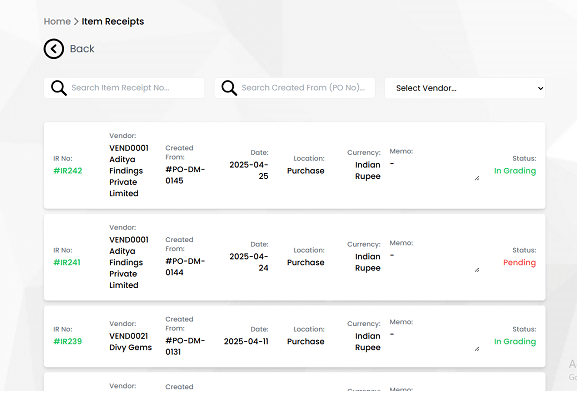Focus the Search Item Receipt No field
The height and width of the screenshot is (394, 577).
[124, 88]
